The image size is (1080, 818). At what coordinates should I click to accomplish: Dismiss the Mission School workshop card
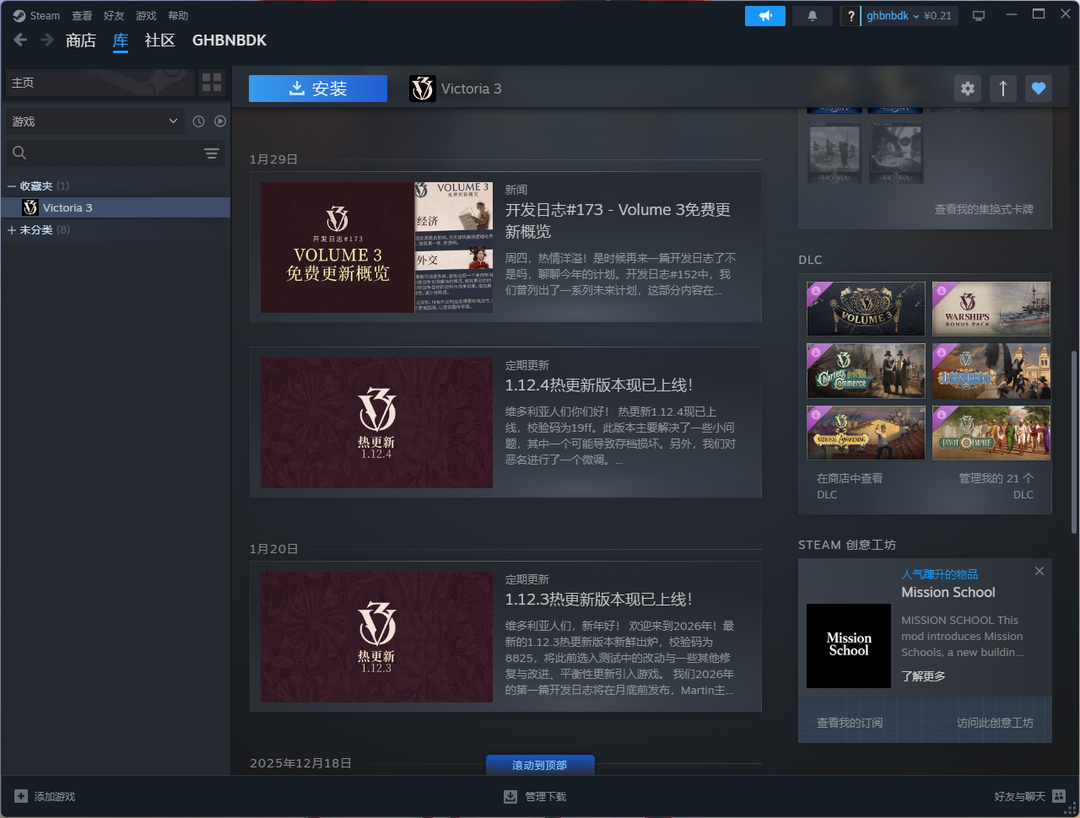pyautogui.click(x=1039, y=571)
